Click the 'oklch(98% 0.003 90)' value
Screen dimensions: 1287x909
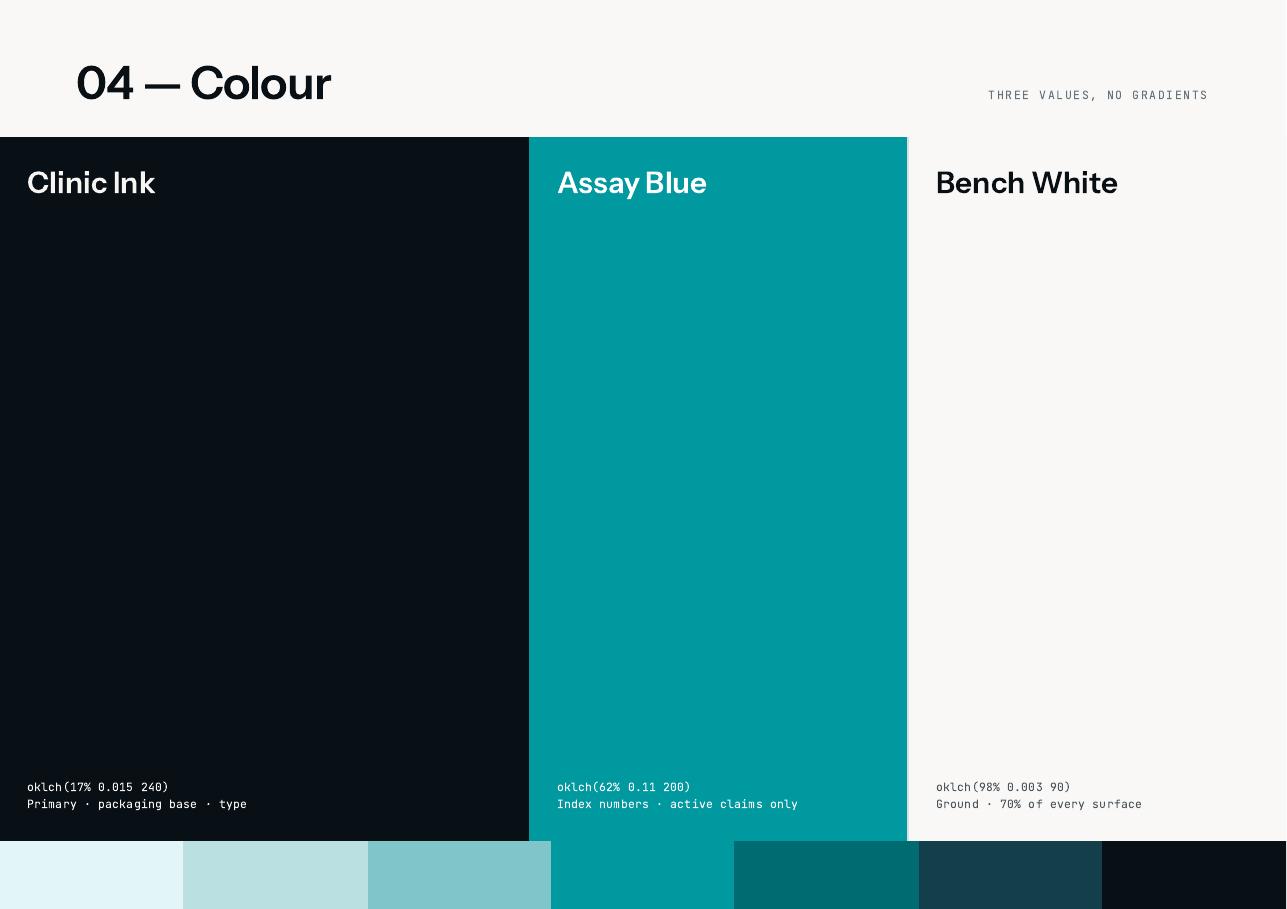coord(1003,788)
